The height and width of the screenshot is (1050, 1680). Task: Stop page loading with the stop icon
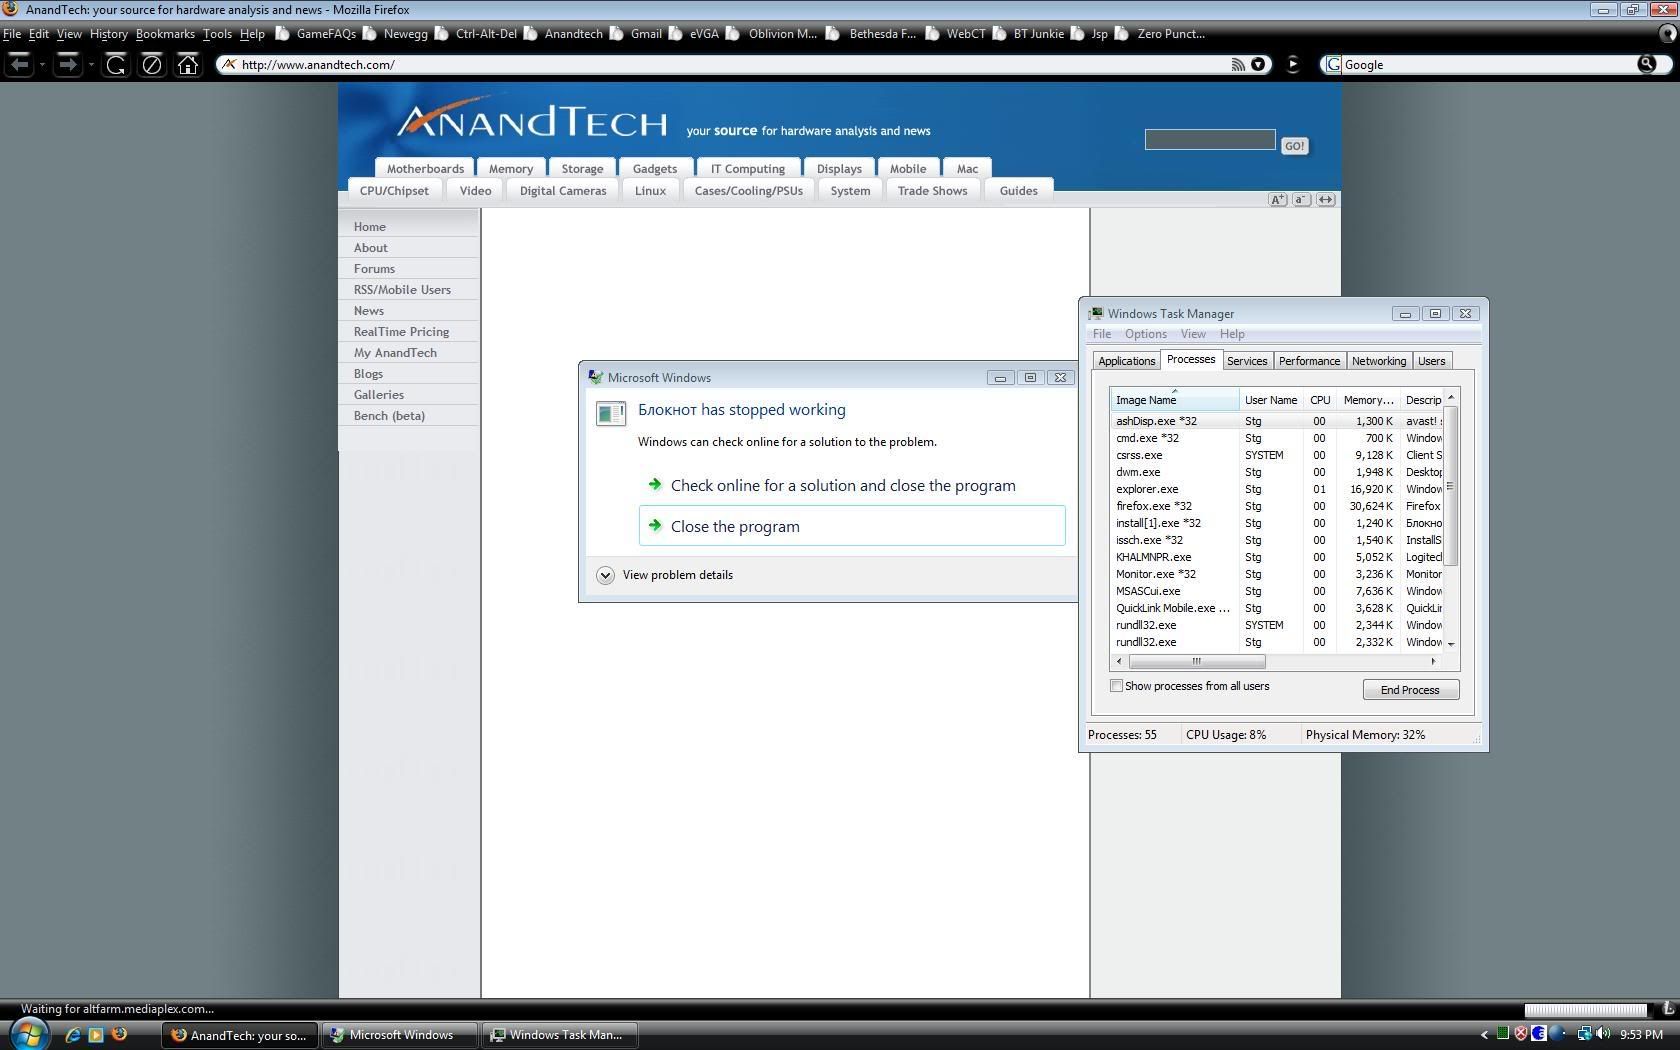pos(151,65)
